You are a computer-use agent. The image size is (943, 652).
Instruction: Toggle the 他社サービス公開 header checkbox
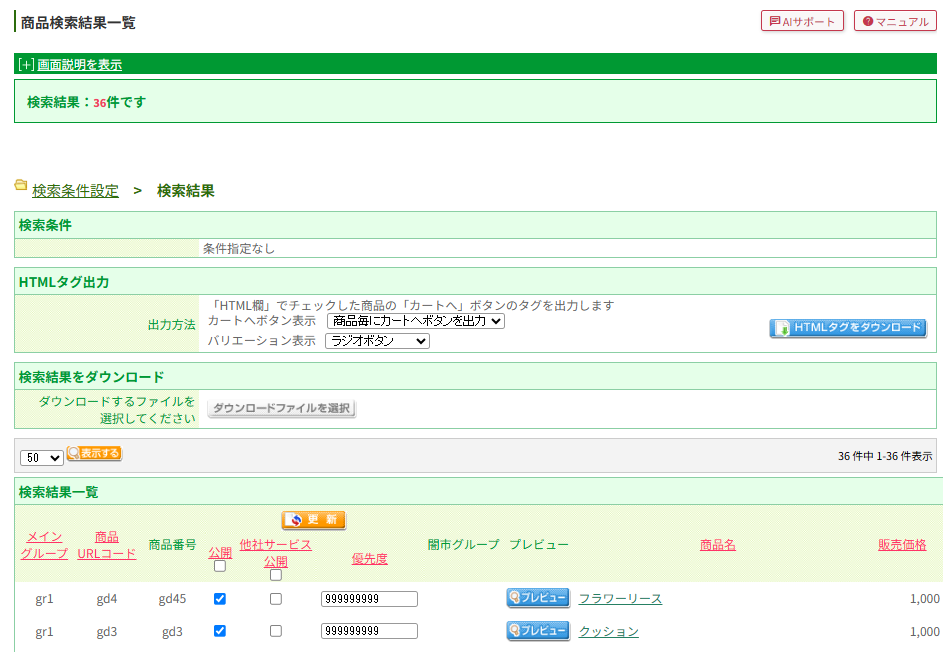tap(275, 575)
